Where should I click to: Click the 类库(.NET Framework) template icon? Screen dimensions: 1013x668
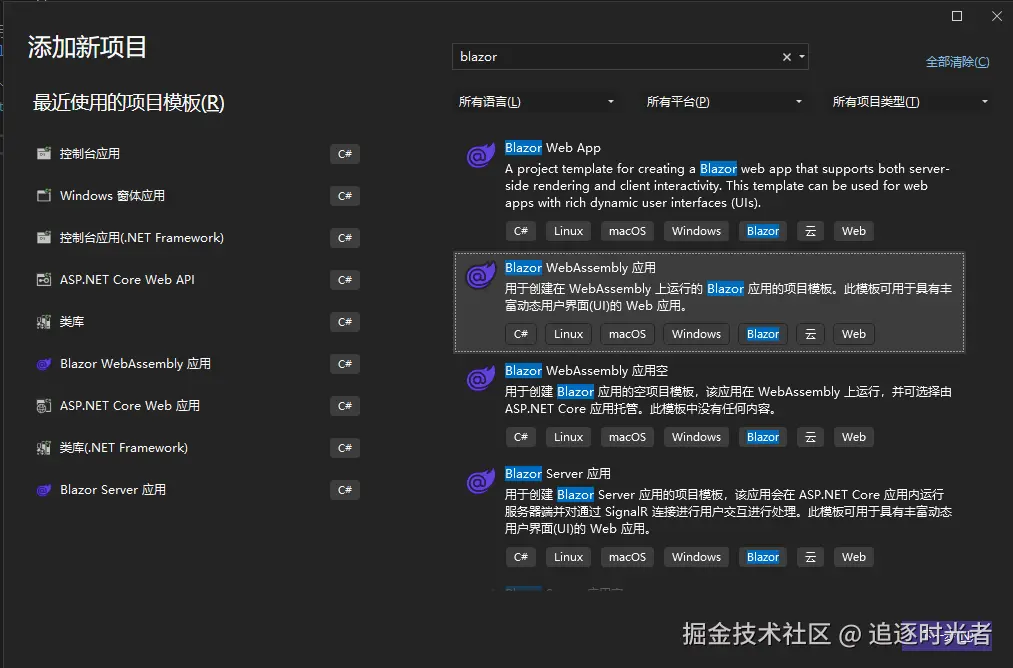pos(43,448)
